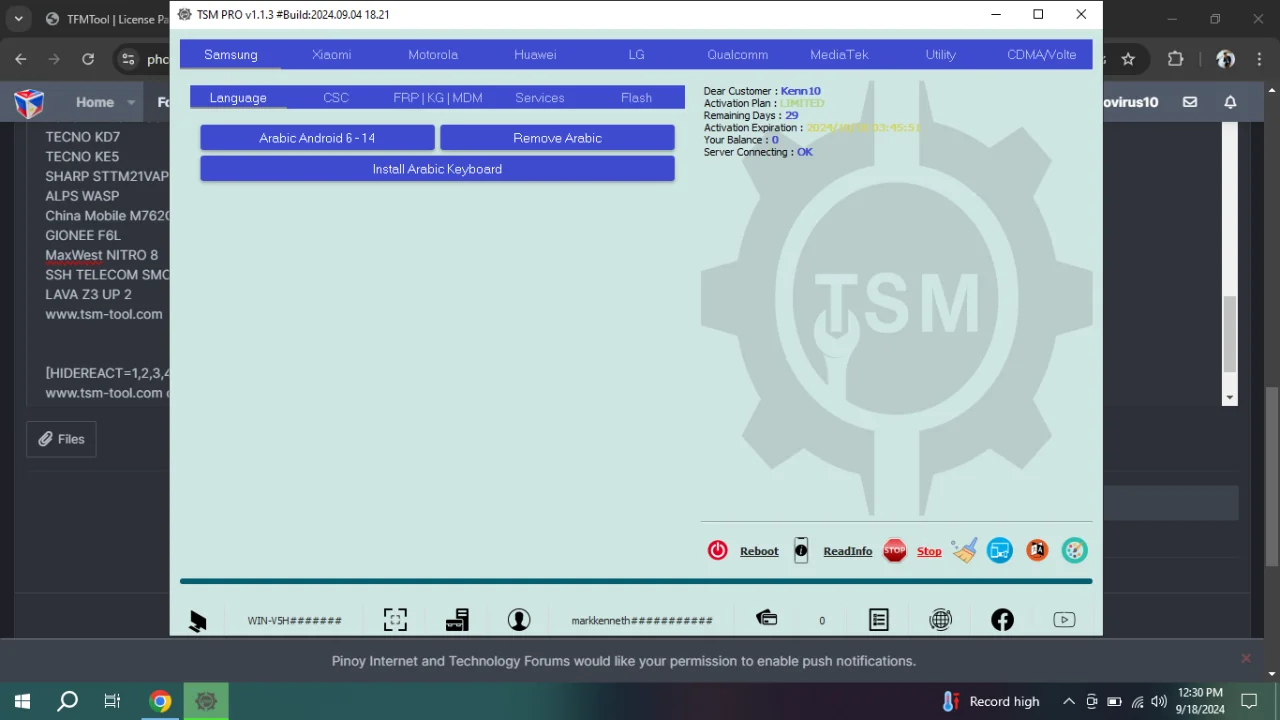The image size is (1280, 720).
Task: Switch to the Services sub-tab
Action: pyautogui.click(x=540, y=97)
